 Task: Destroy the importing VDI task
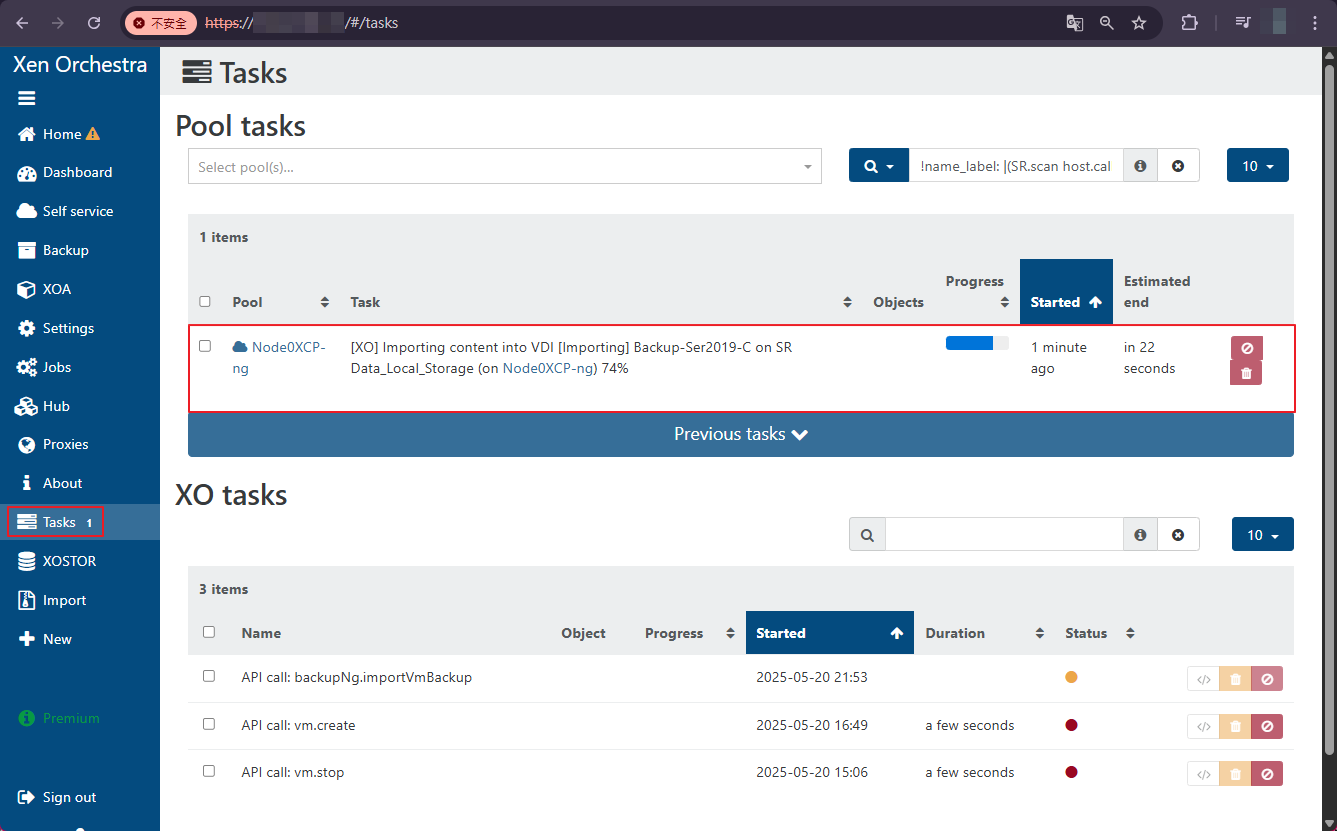[1246, 373]
